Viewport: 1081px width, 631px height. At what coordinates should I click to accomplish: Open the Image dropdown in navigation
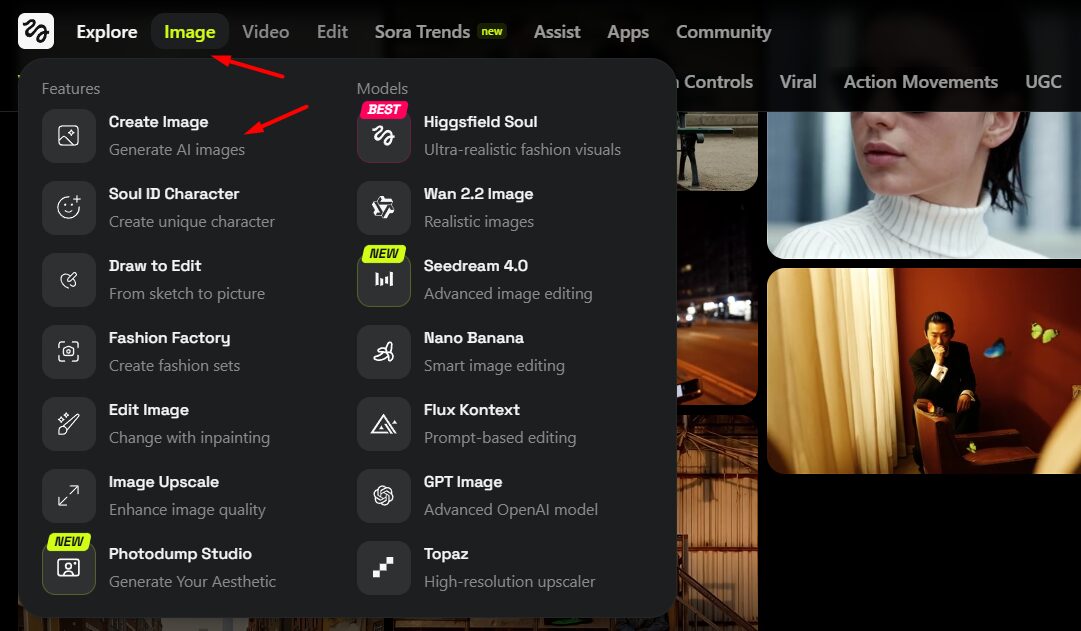pos(189,32)
